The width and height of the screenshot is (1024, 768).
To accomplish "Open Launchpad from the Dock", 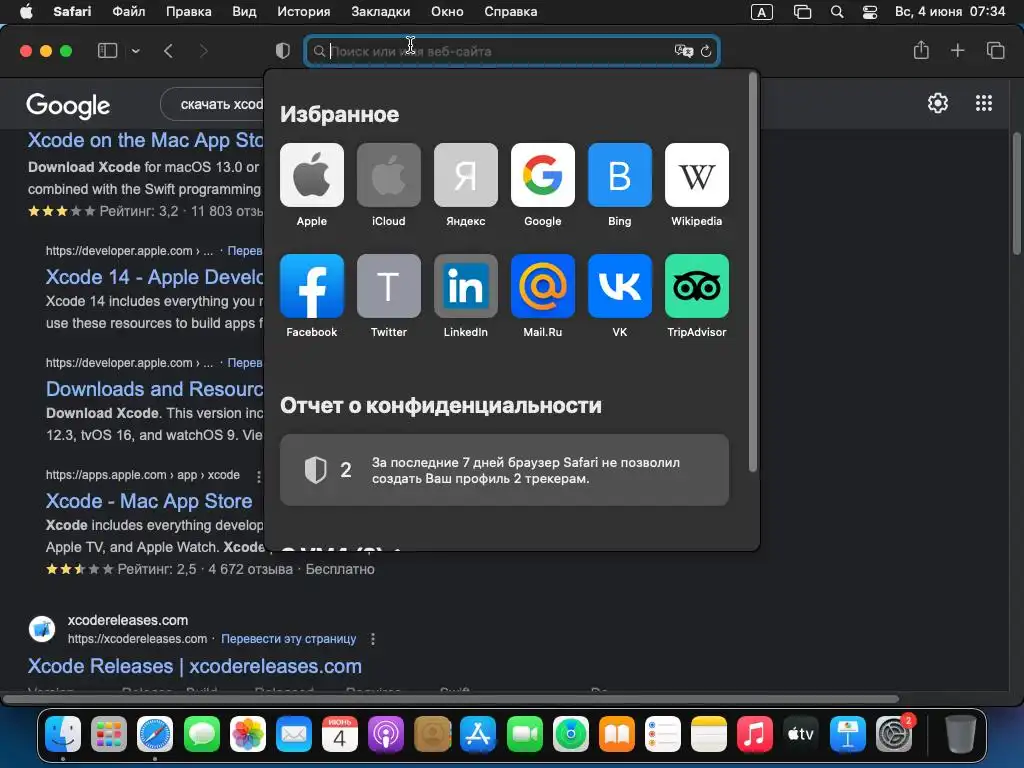I will pos(108,733).
